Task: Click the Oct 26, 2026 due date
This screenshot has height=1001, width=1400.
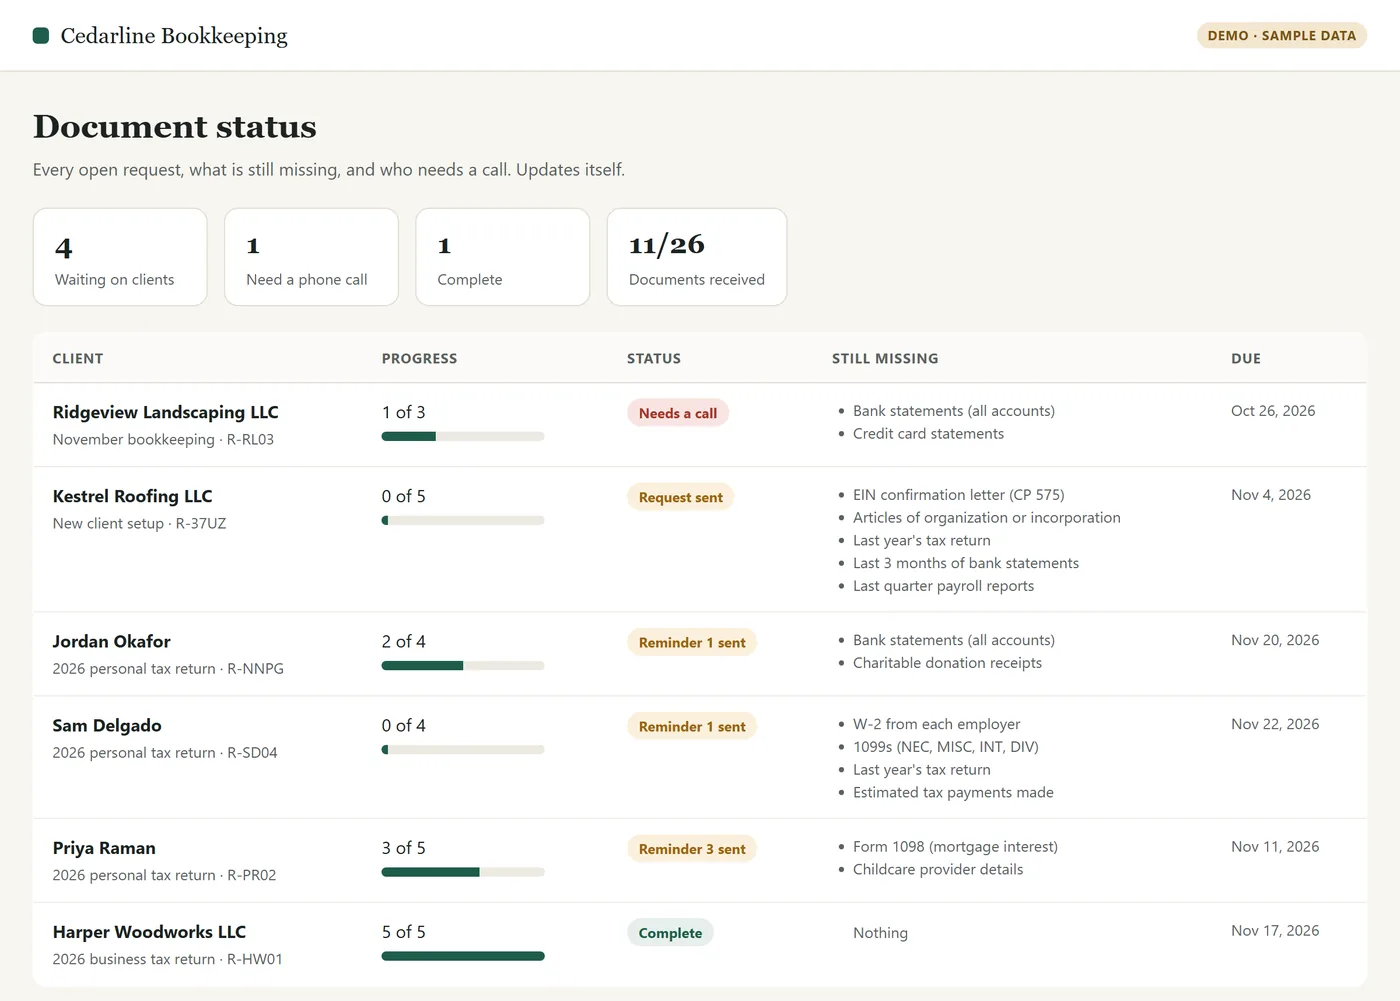Action: click(1273, 411)
